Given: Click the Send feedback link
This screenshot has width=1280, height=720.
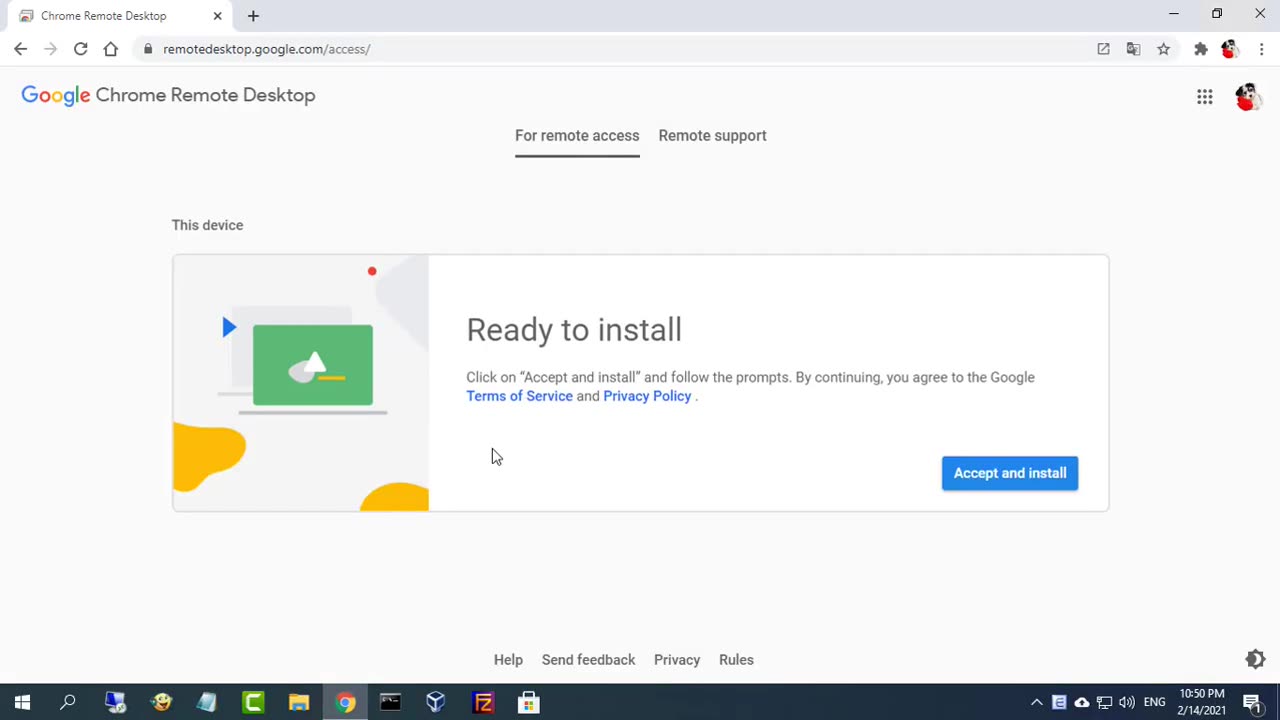Looking at the screenshot, I should coord(588,660).
